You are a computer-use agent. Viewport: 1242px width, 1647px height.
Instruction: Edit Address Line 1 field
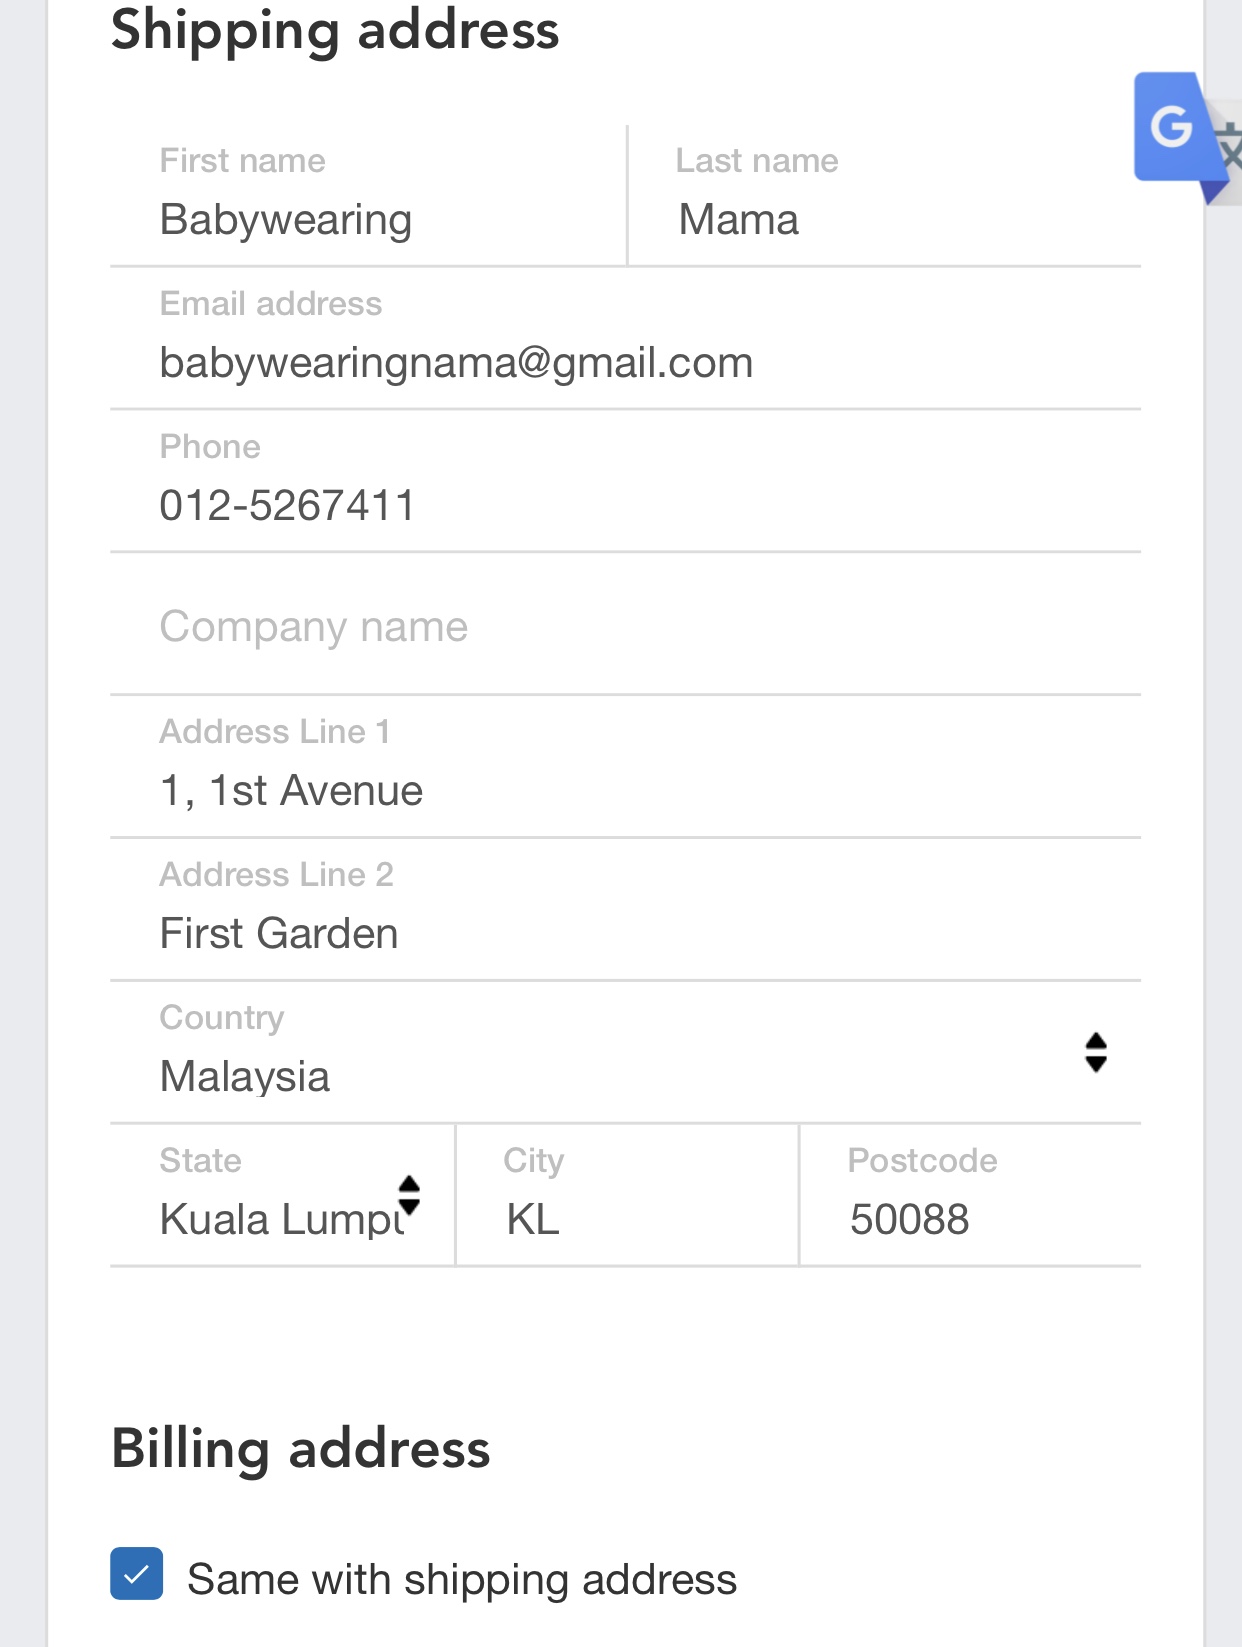626,767
